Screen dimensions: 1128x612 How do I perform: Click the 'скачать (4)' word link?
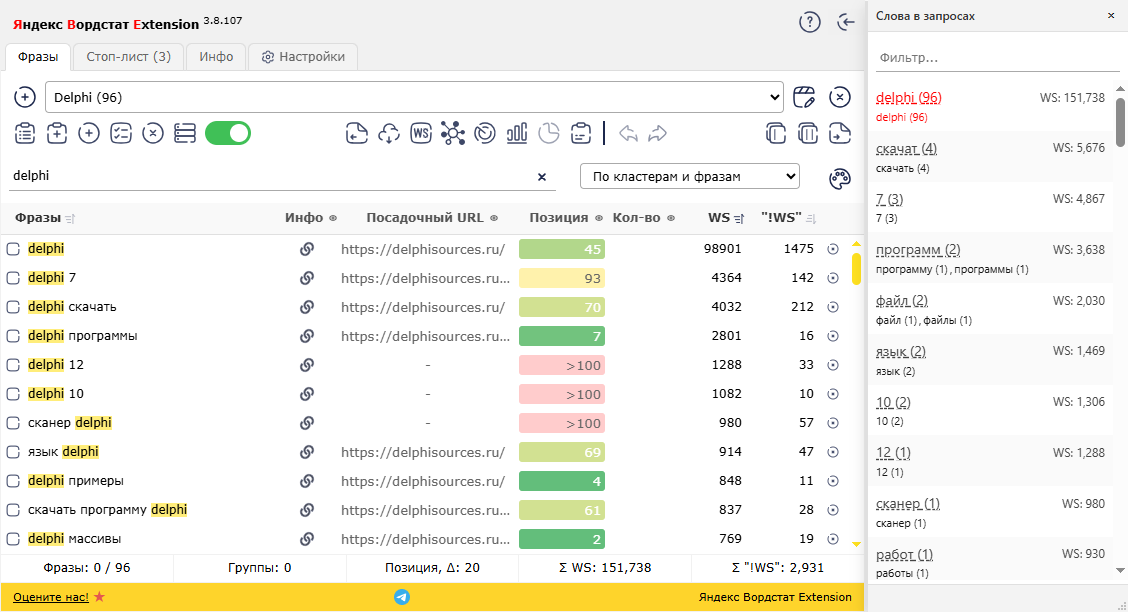(x=906, y=149)
